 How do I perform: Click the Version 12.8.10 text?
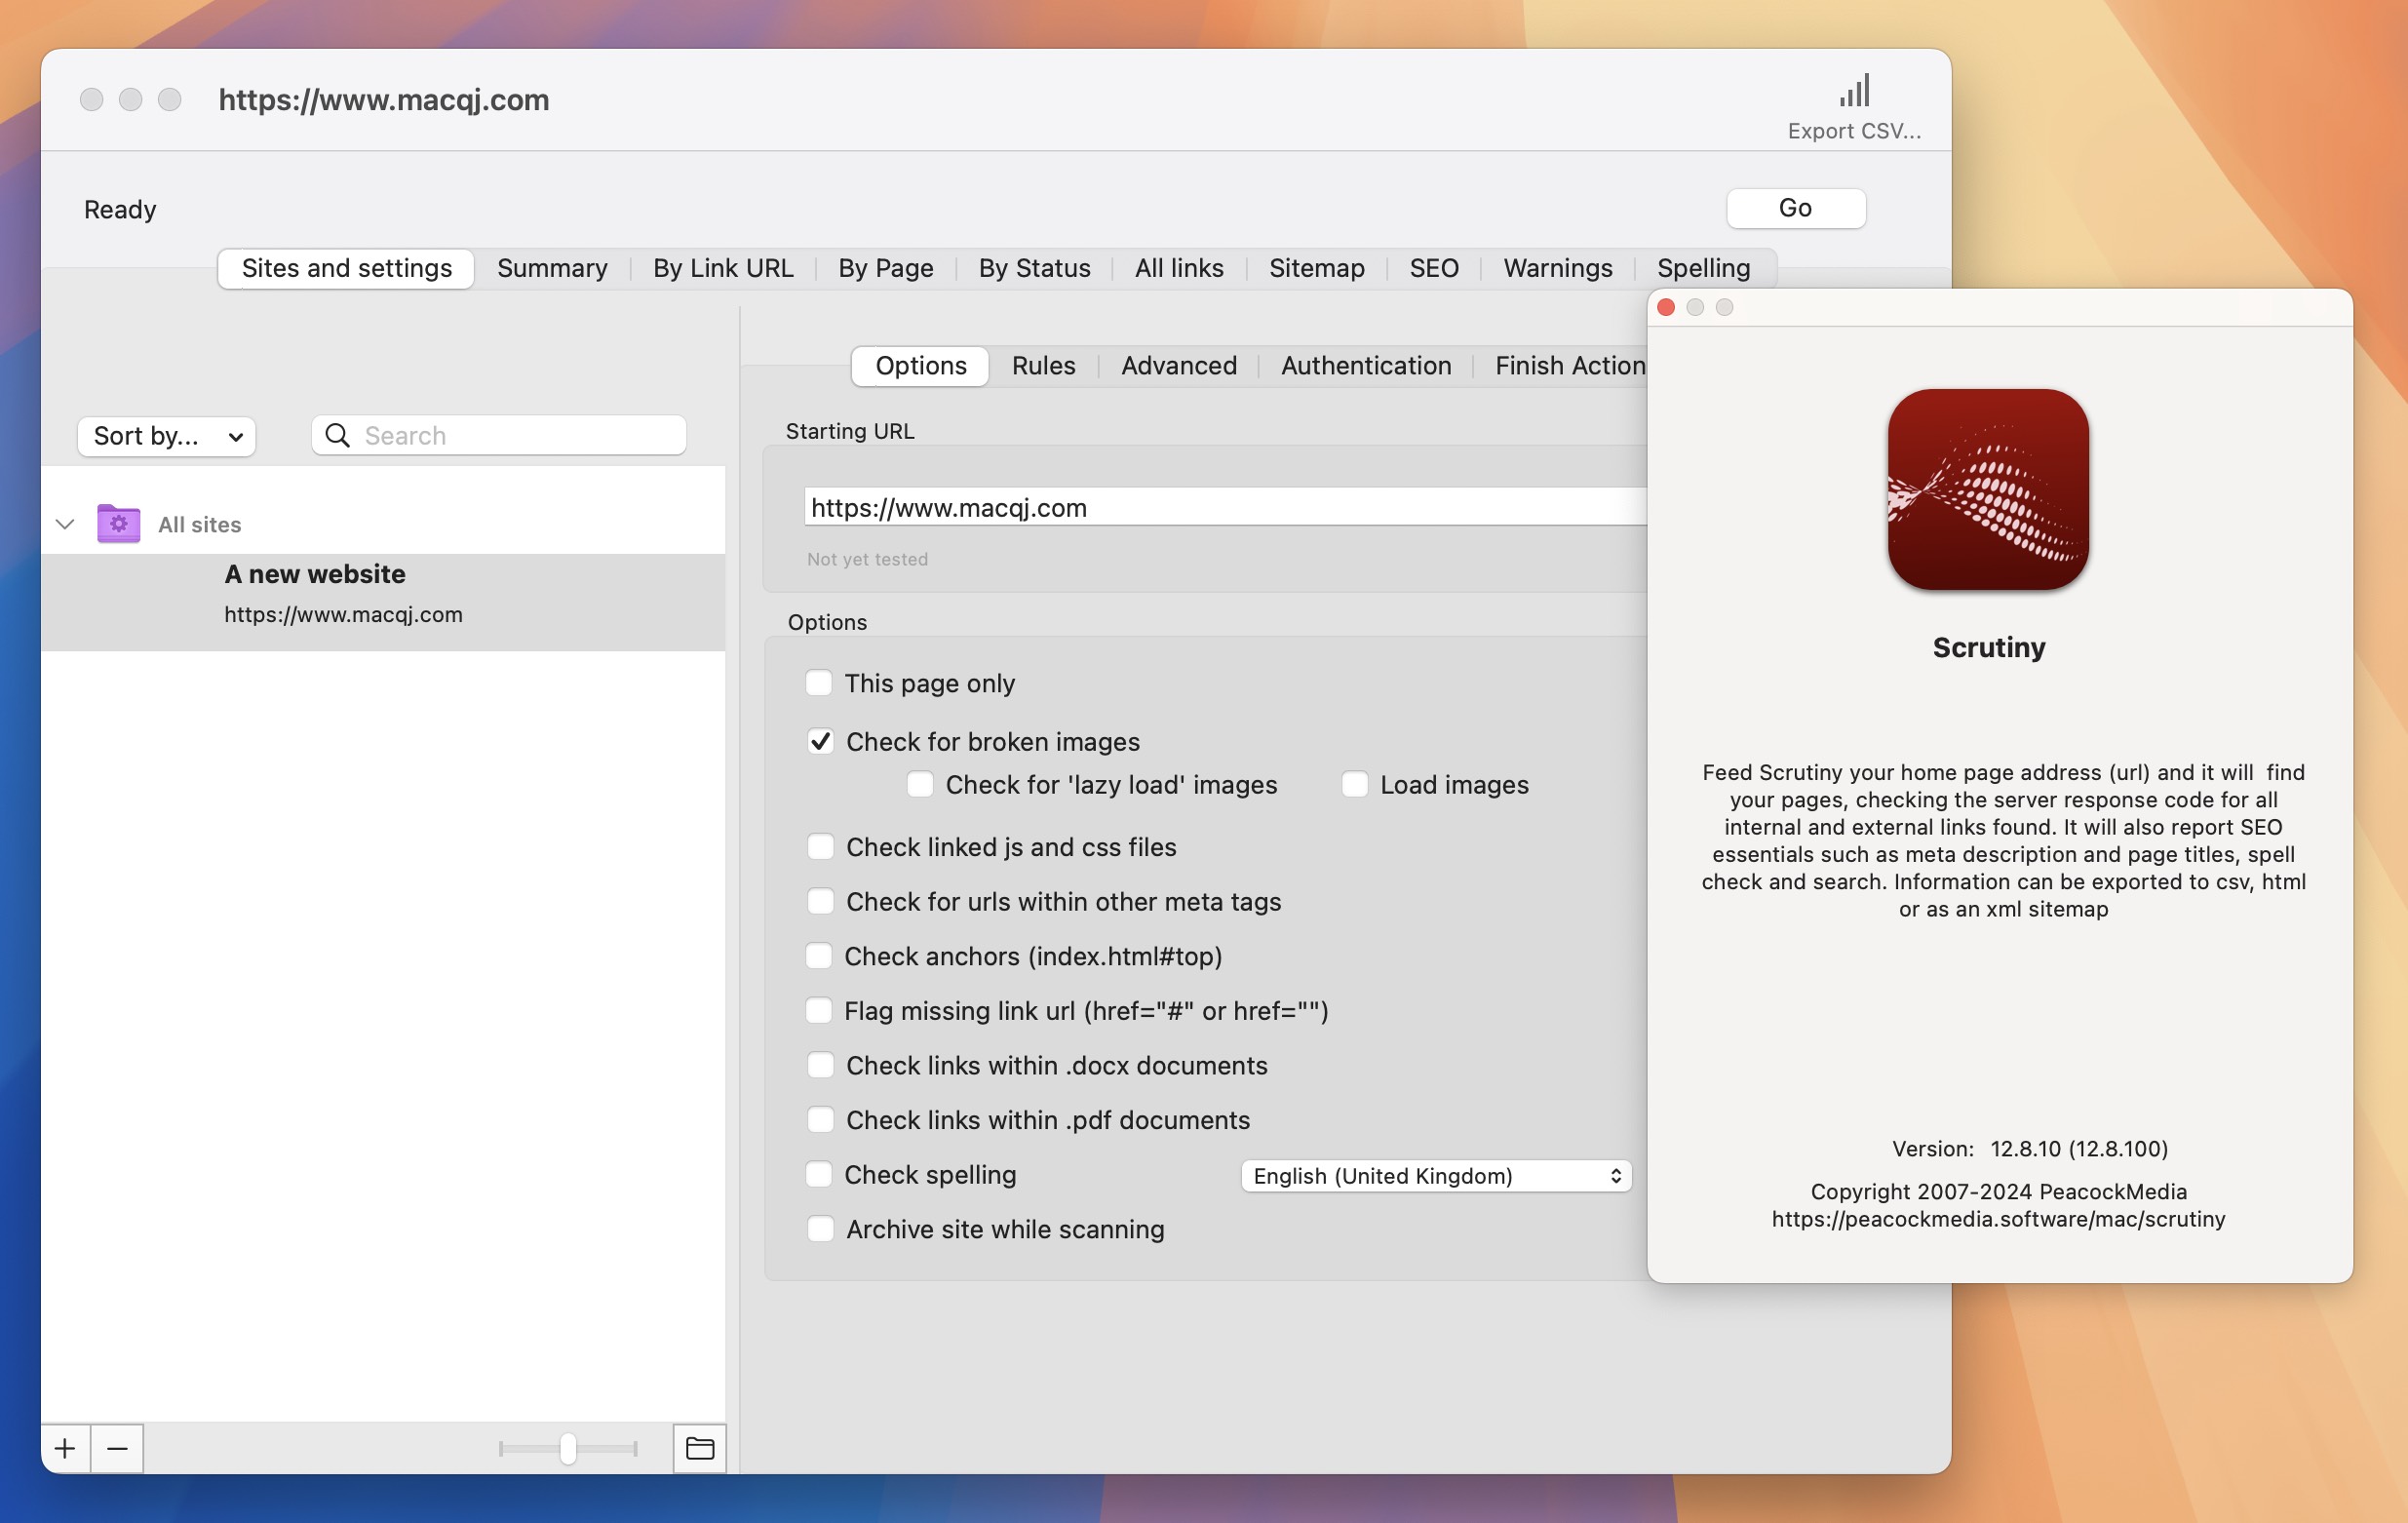click(x=2029, y=1148)
